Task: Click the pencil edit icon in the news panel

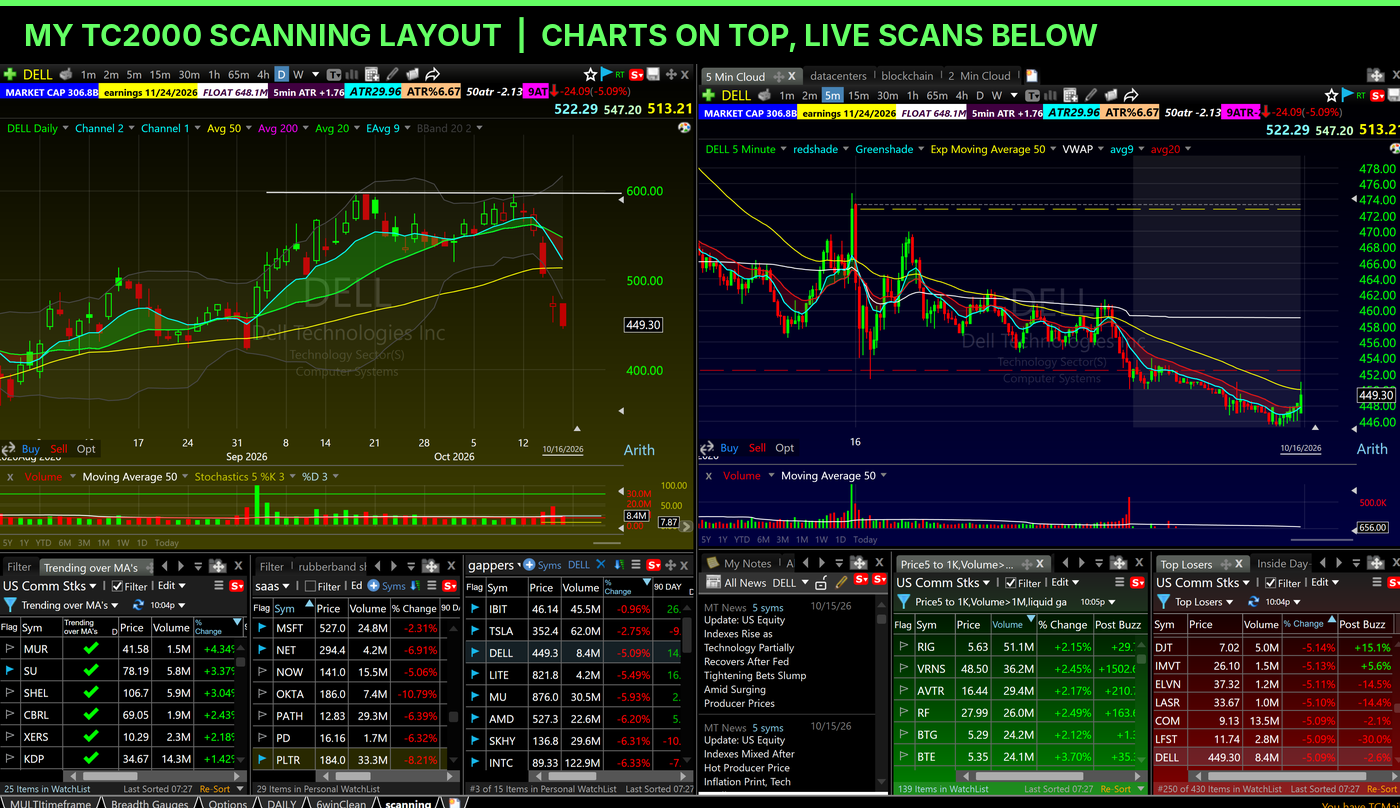Action: click(842, 582)
